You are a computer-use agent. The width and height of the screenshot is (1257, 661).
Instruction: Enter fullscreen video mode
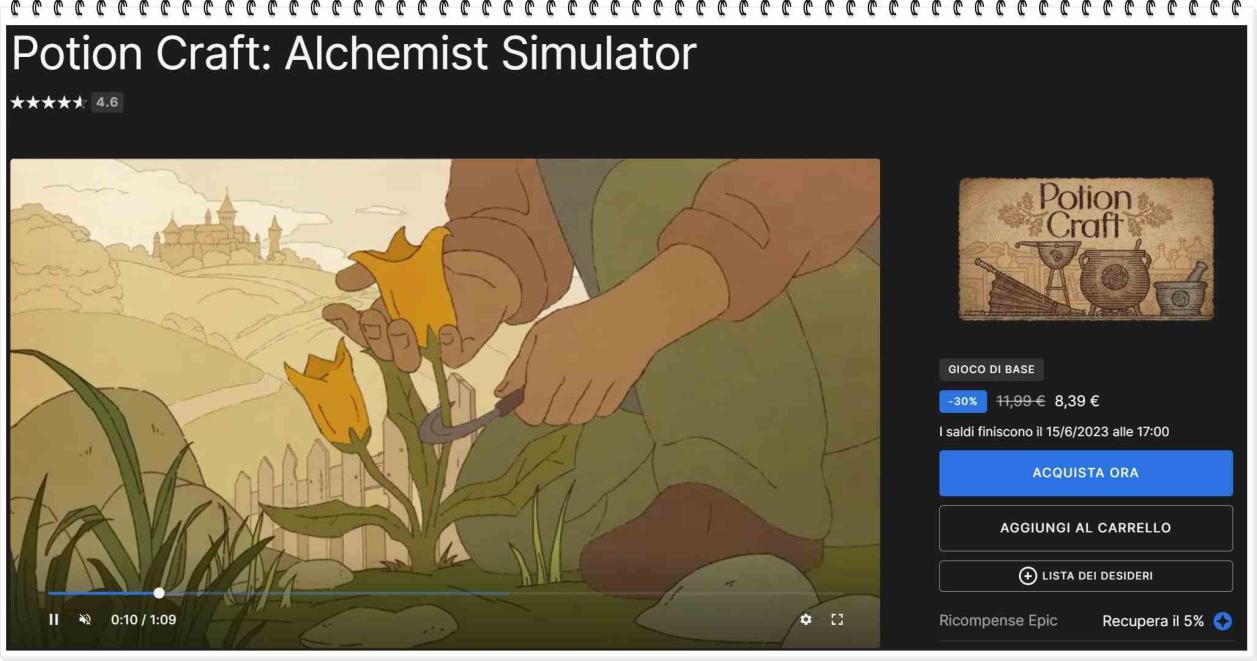tap(838, 620)
